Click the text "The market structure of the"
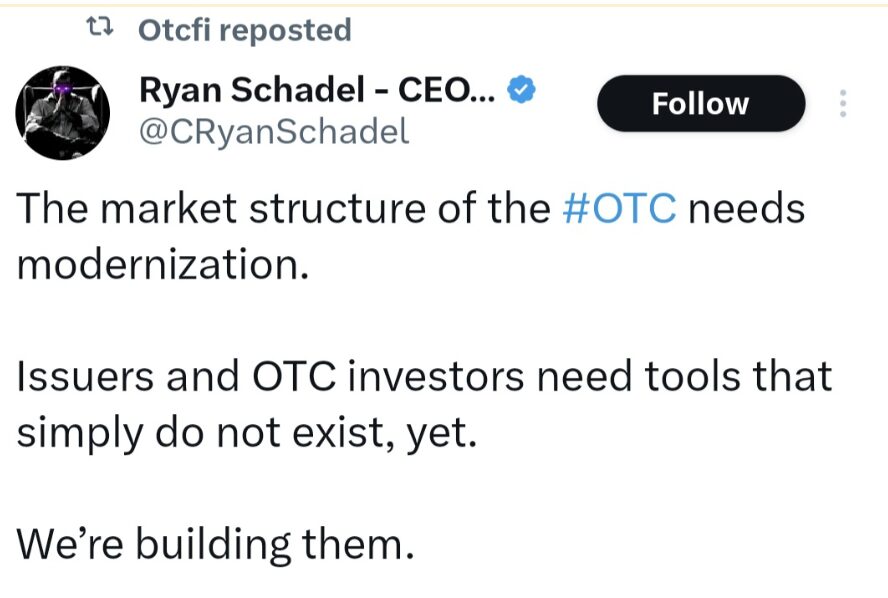 (280, 210)
